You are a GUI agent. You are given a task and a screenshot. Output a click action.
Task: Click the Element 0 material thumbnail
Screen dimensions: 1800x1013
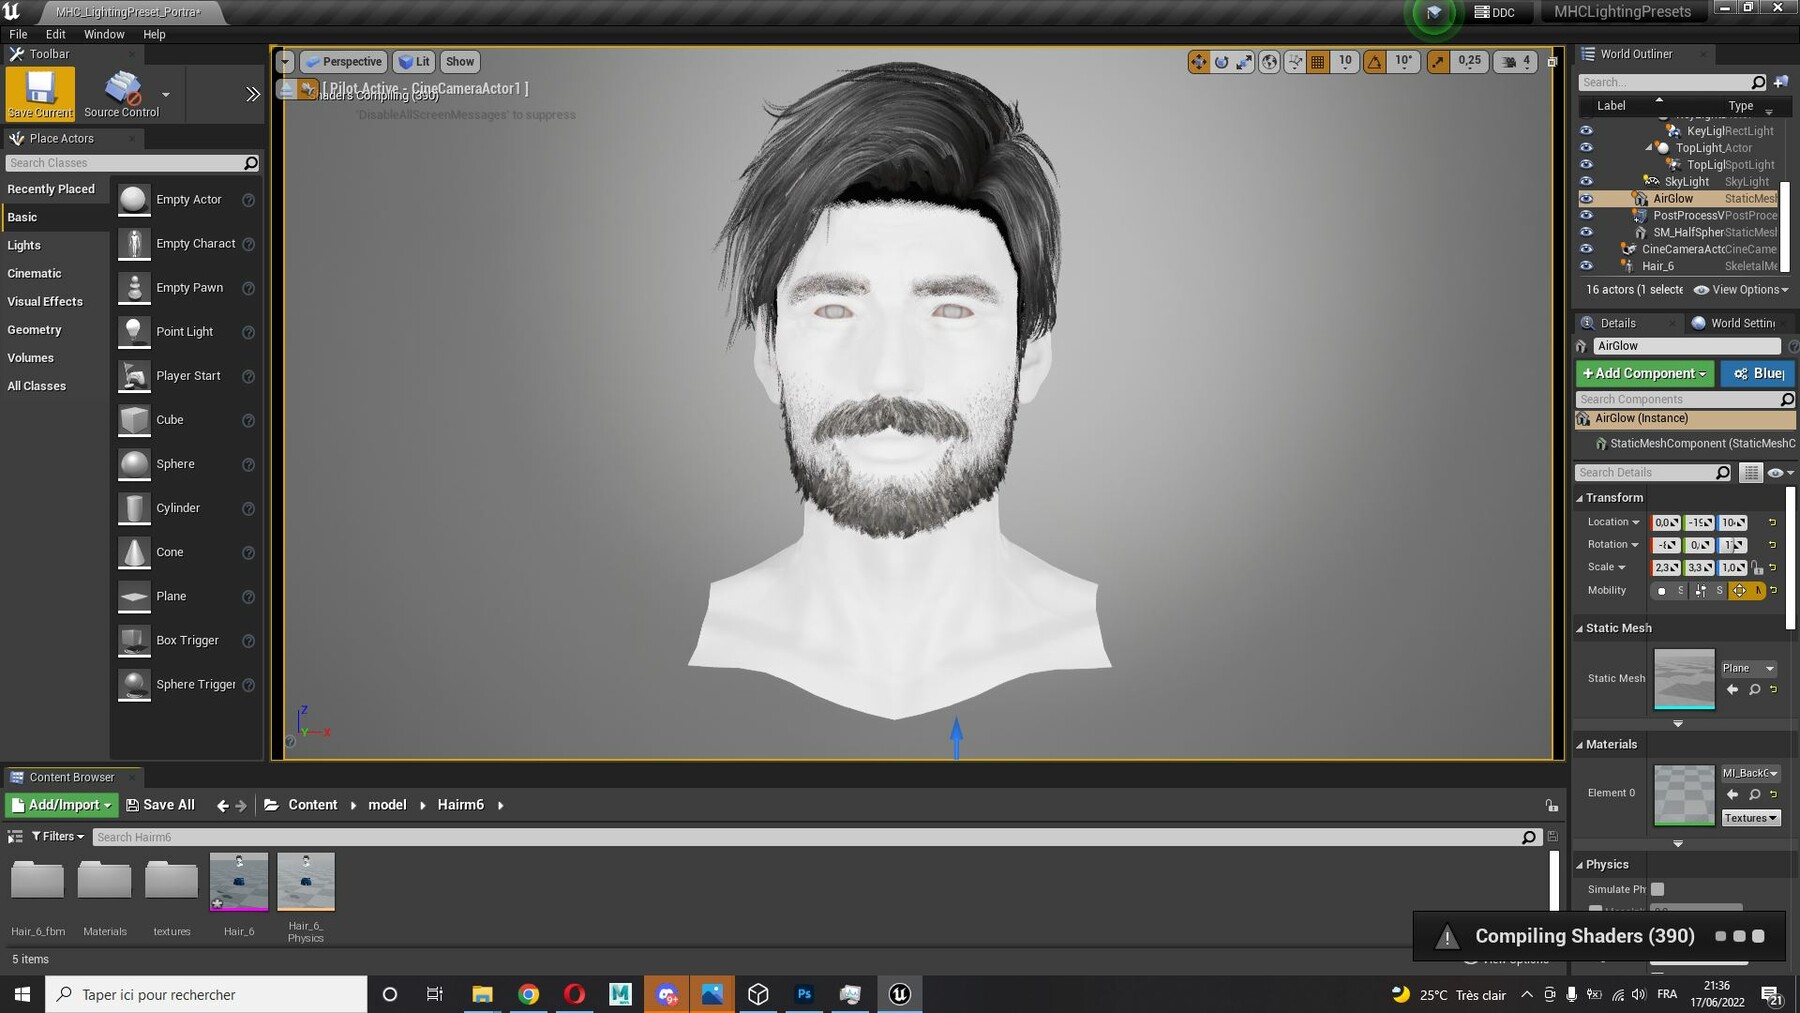click(x=1684, y=795)
